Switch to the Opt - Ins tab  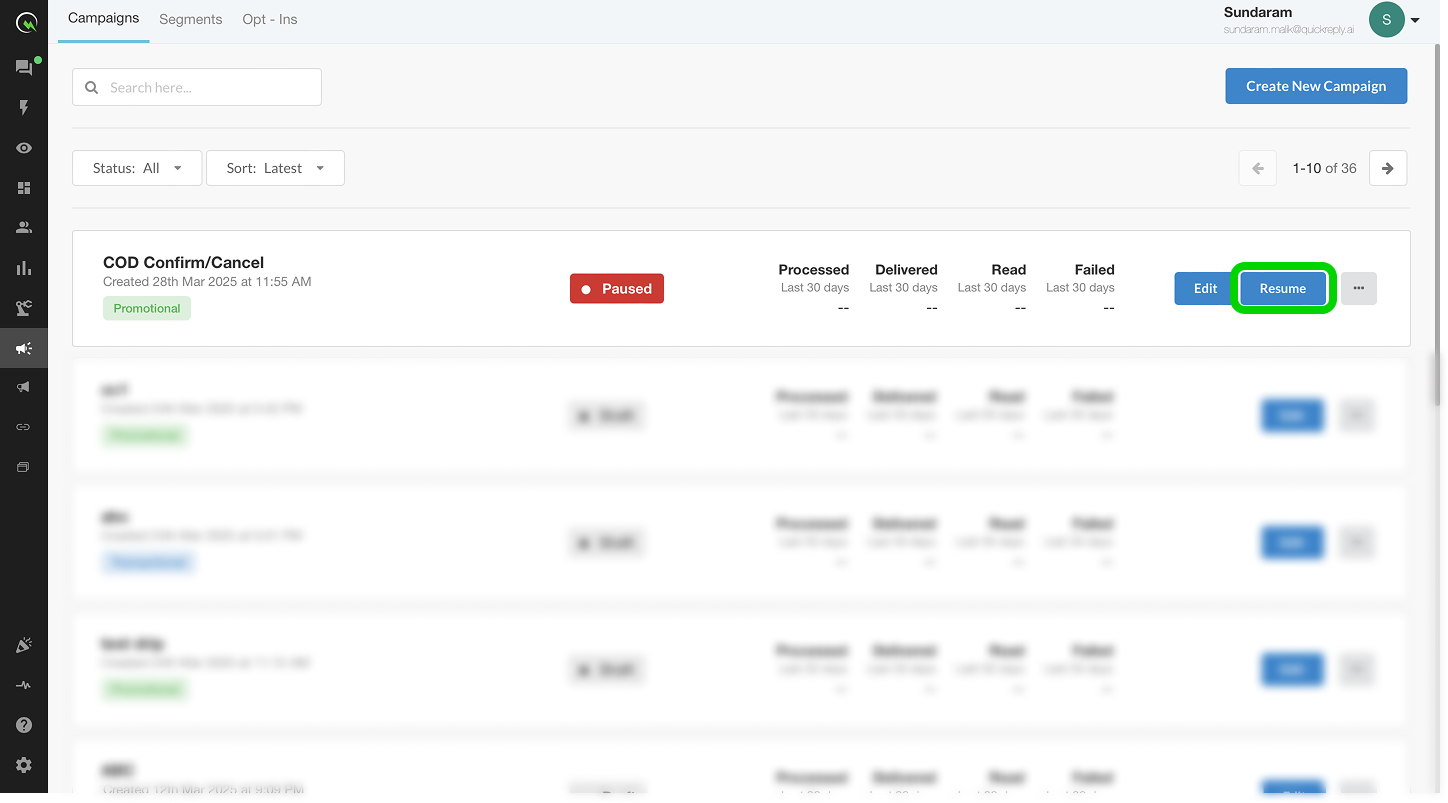pos(269,19)
